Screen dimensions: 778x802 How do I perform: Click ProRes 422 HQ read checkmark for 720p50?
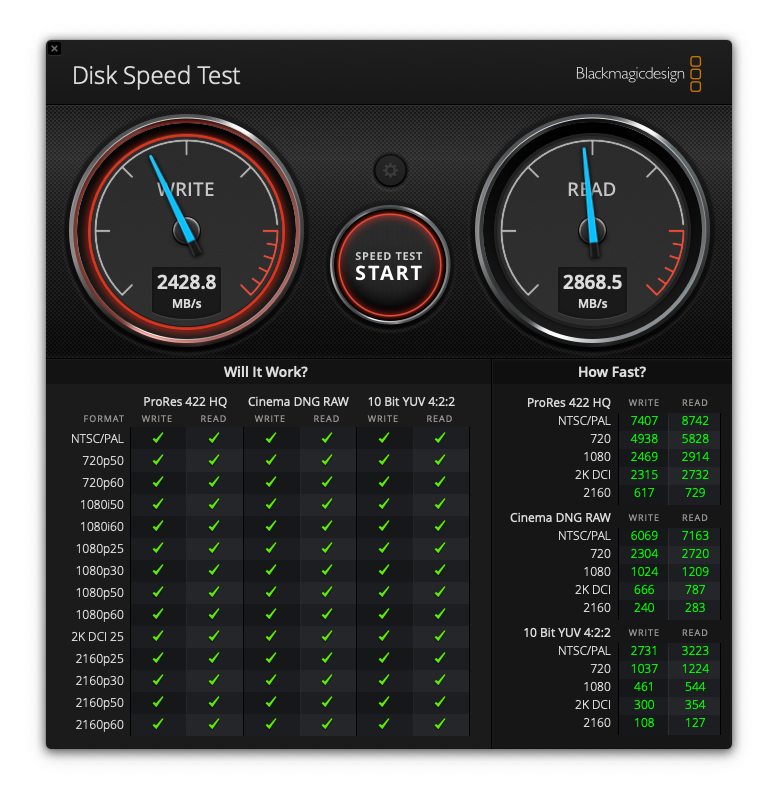[x=214, y=460]
